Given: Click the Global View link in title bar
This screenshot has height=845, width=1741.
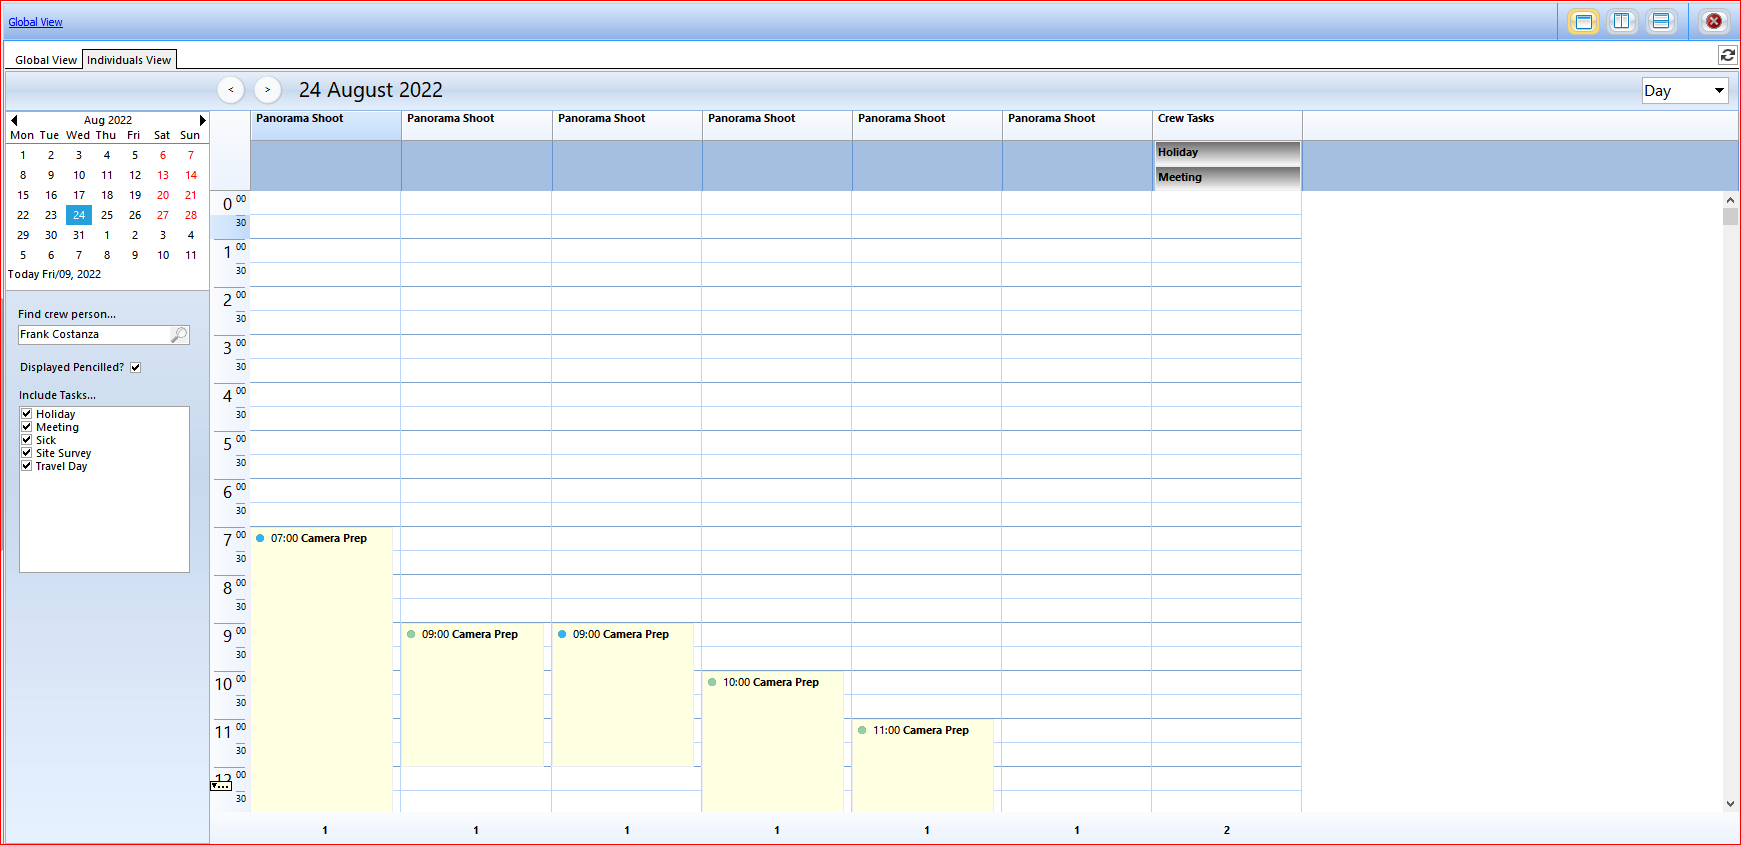Looking at the screenshot, I should pyautogui.click(x=35, y=22).
